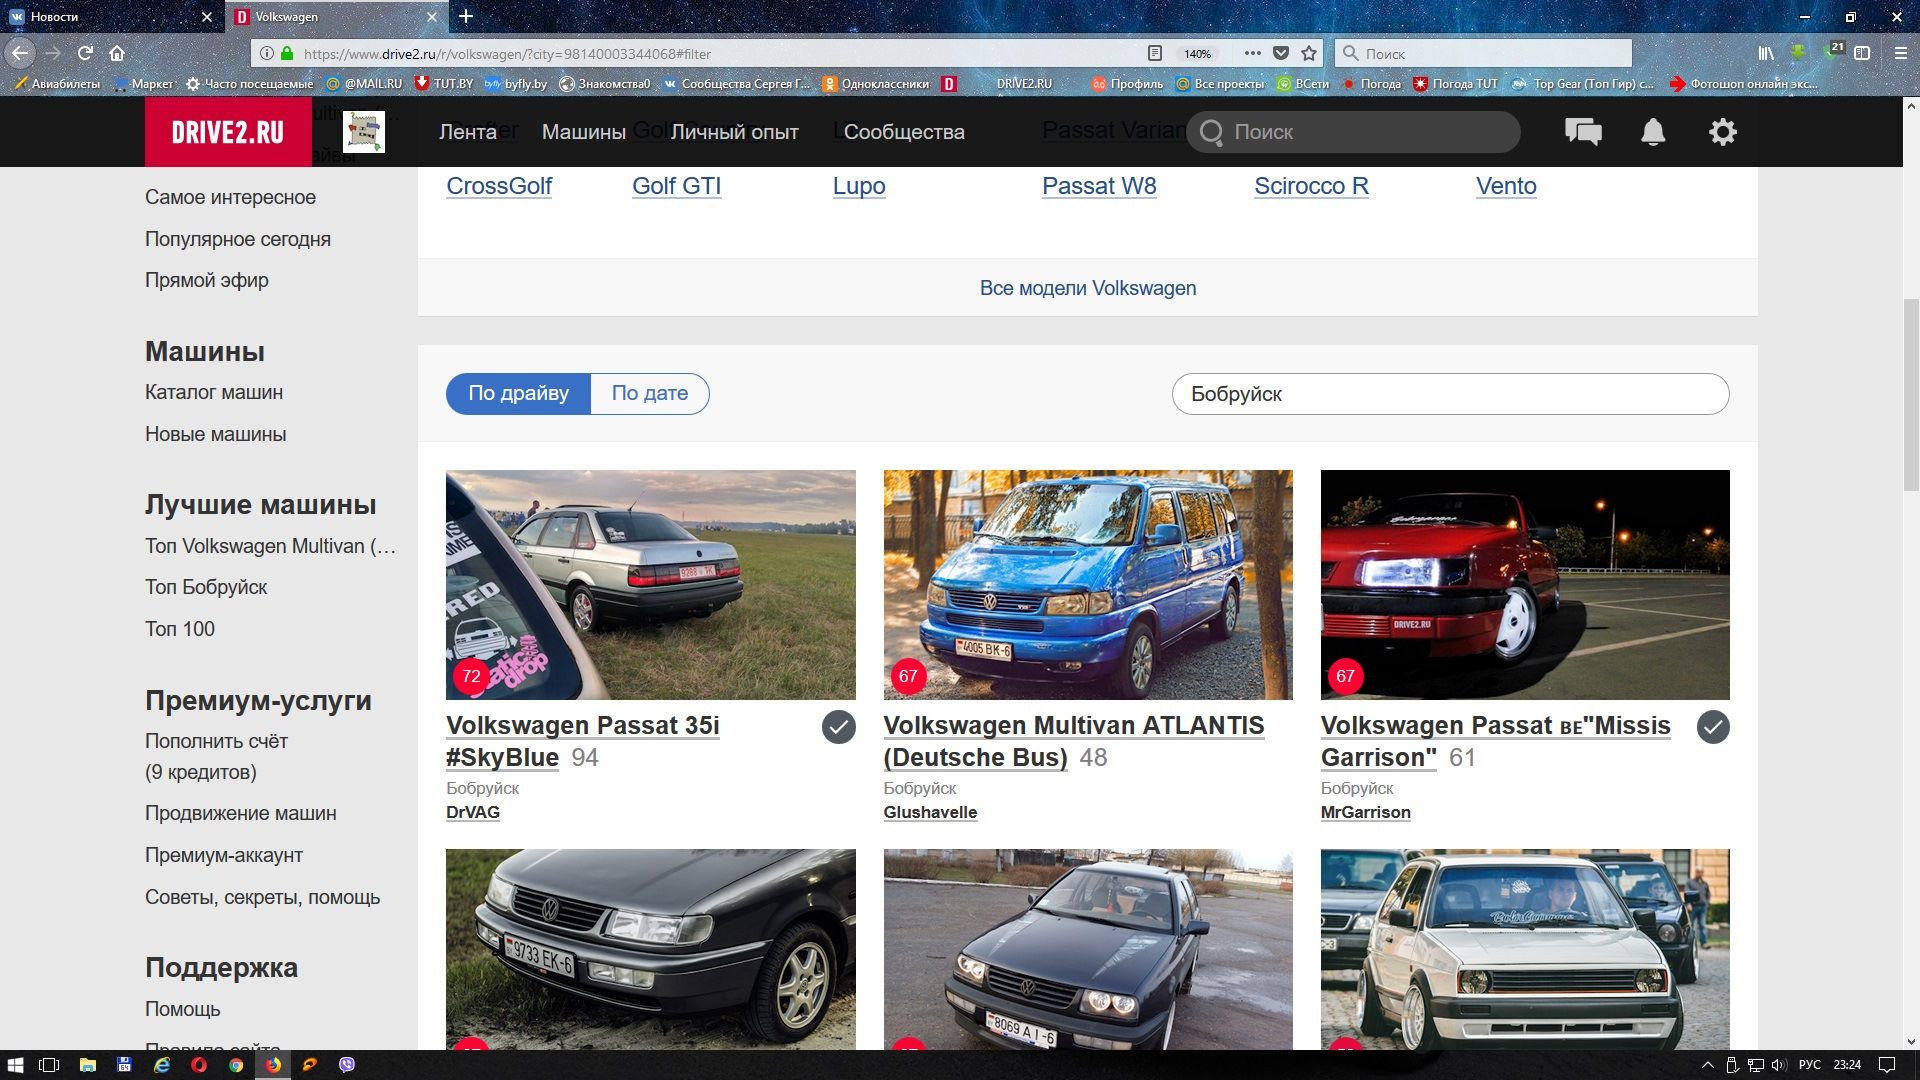The height and width of the screenshot is (1080, 1920).
Task: Save page to Pocket icon
Action: tap(1281, 53)
